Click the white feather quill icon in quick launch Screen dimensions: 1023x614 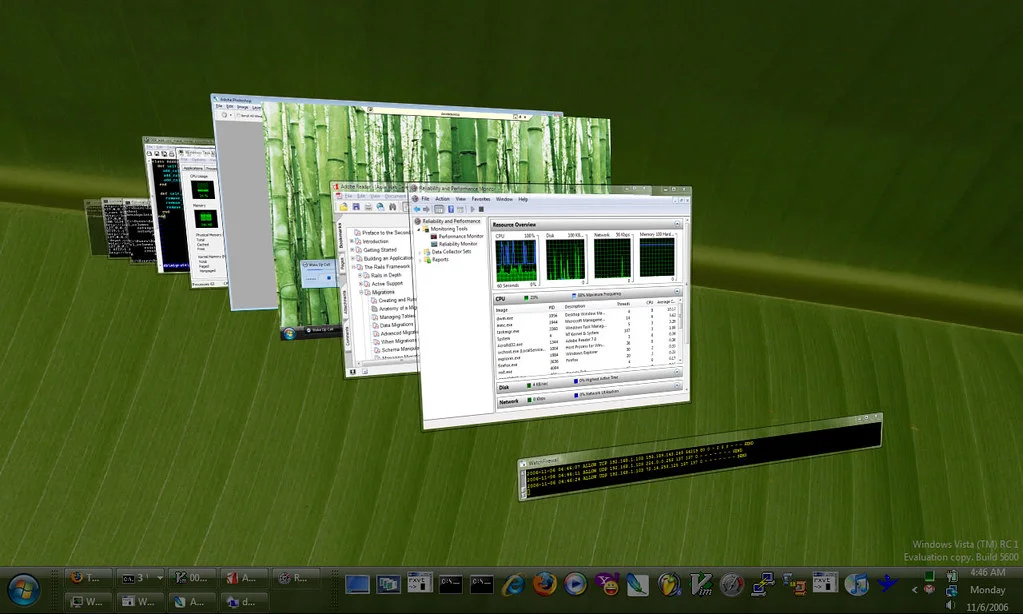coord(637,584)
